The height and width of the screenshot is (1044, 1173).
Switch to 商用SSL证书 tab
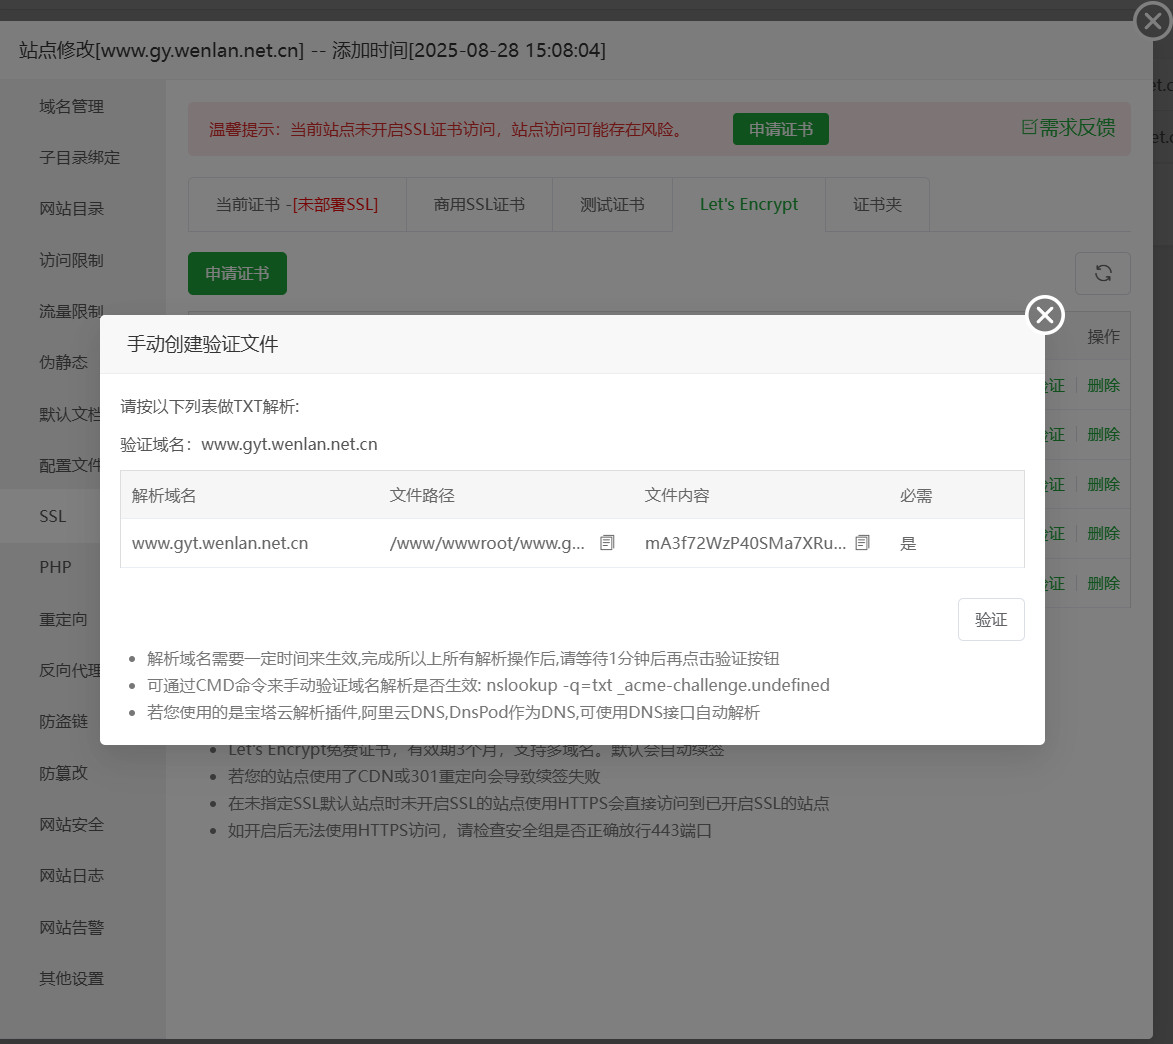tap(480, 205)
